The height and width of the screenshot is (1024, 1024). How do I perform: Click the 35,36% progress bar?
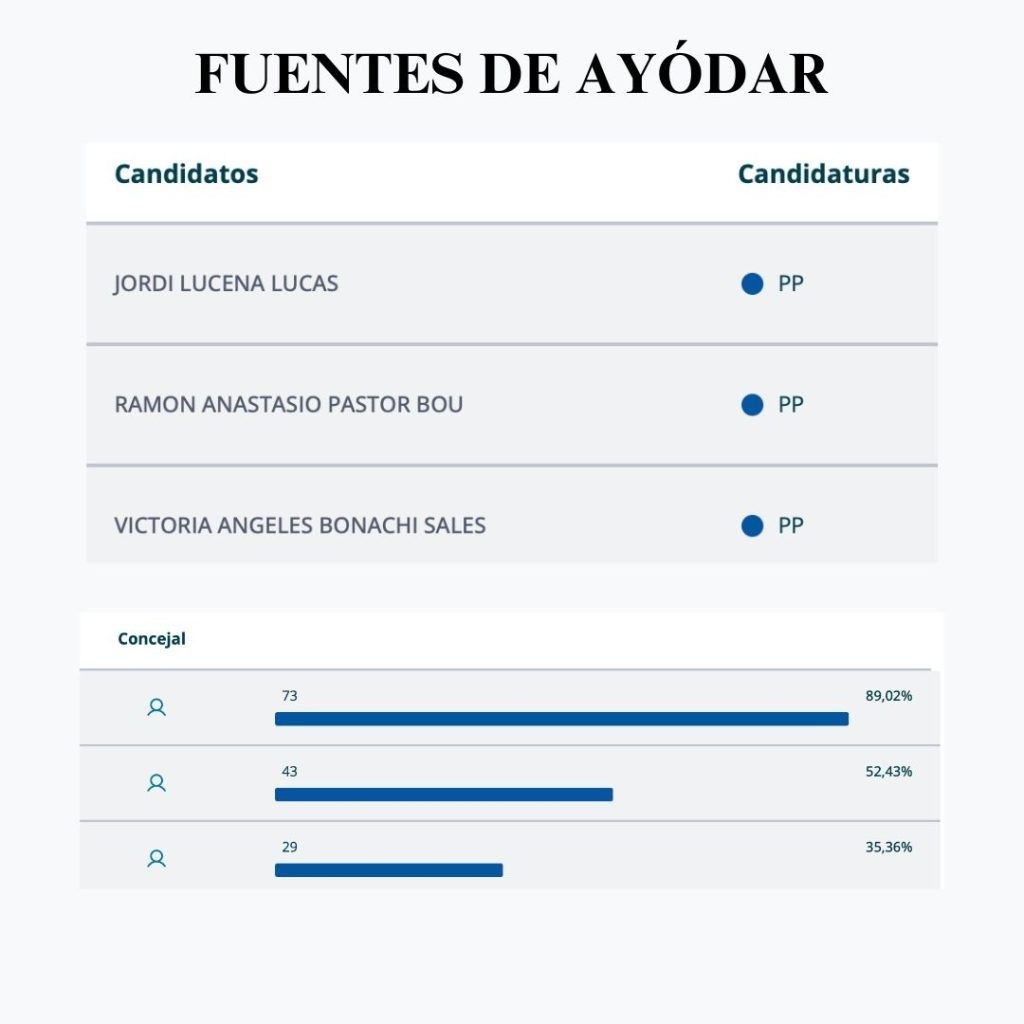(x=388, y=870)
